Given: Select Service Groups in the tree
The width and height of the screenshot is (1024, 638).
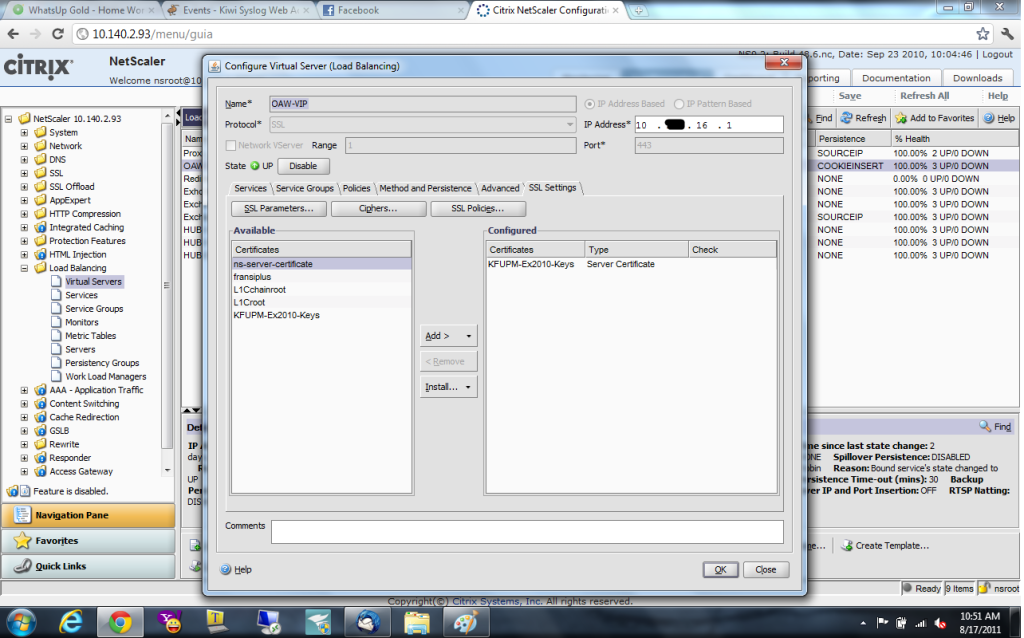Looking at the screenshot, I should pyautogui.click(x=94, y=309).
